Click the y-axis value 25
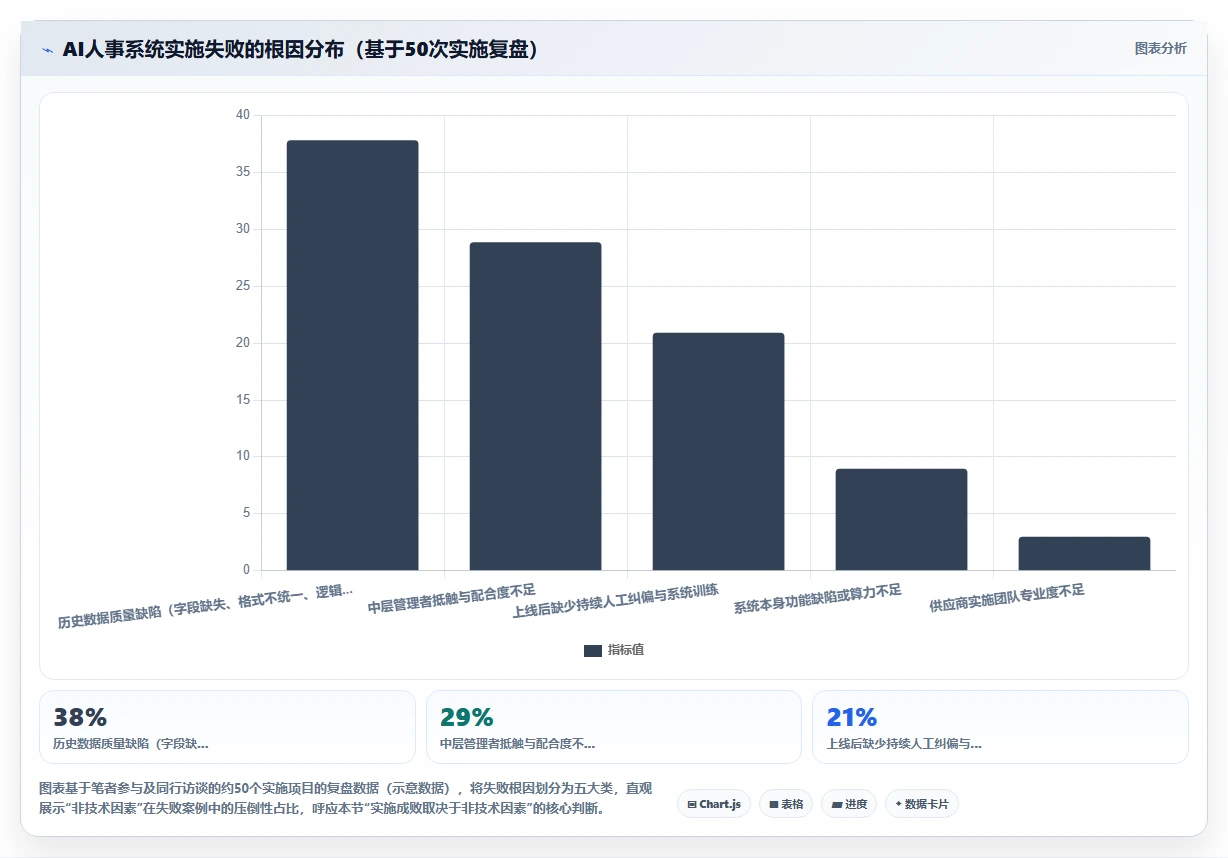 [243, 286]
